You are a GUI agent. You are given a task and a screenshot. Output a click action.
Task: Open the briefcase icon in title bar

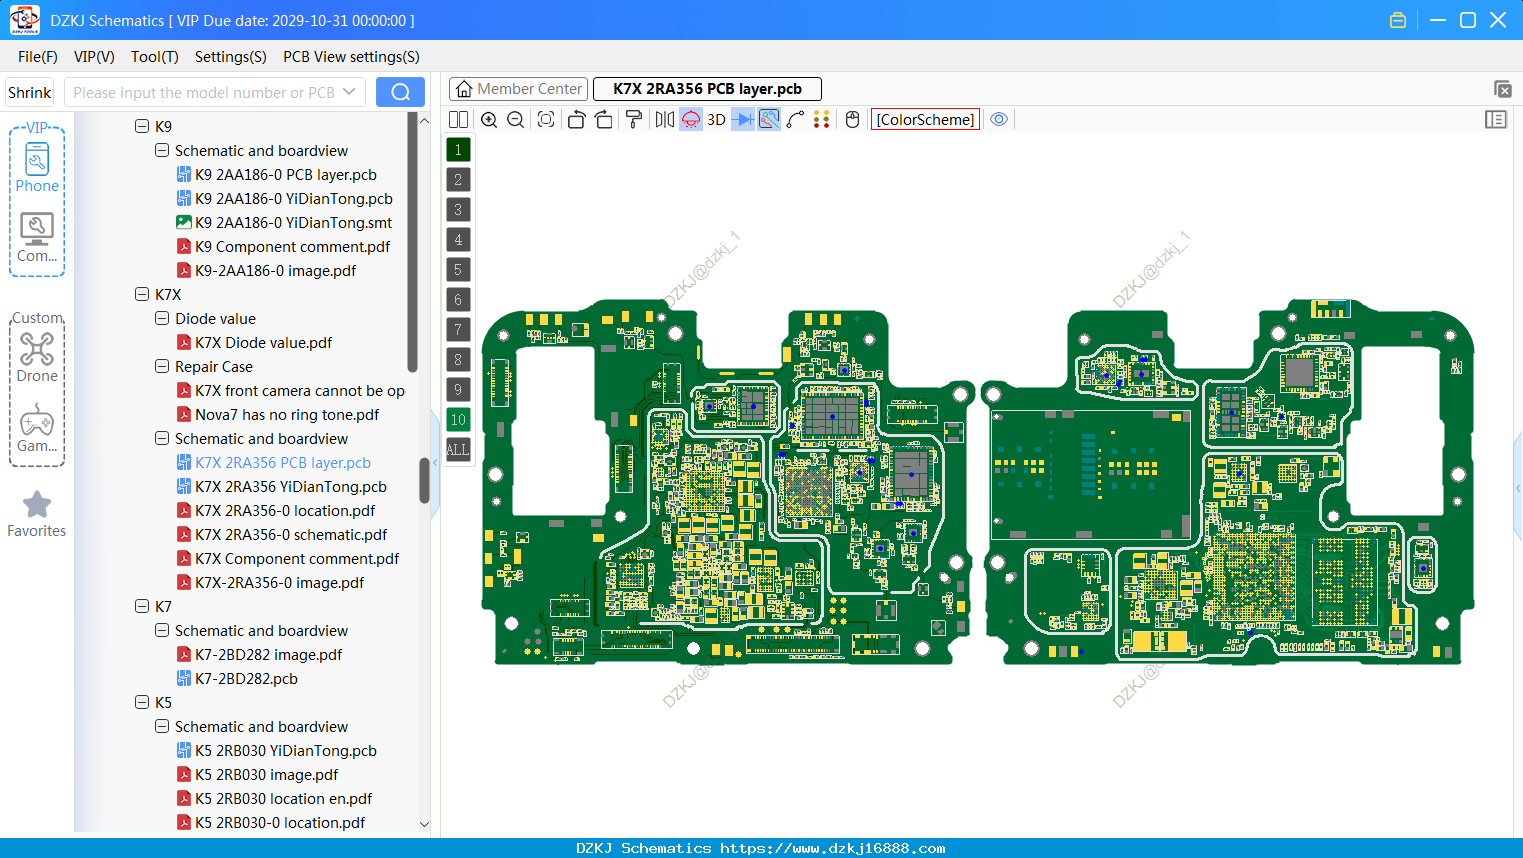tap(1398, 20)
